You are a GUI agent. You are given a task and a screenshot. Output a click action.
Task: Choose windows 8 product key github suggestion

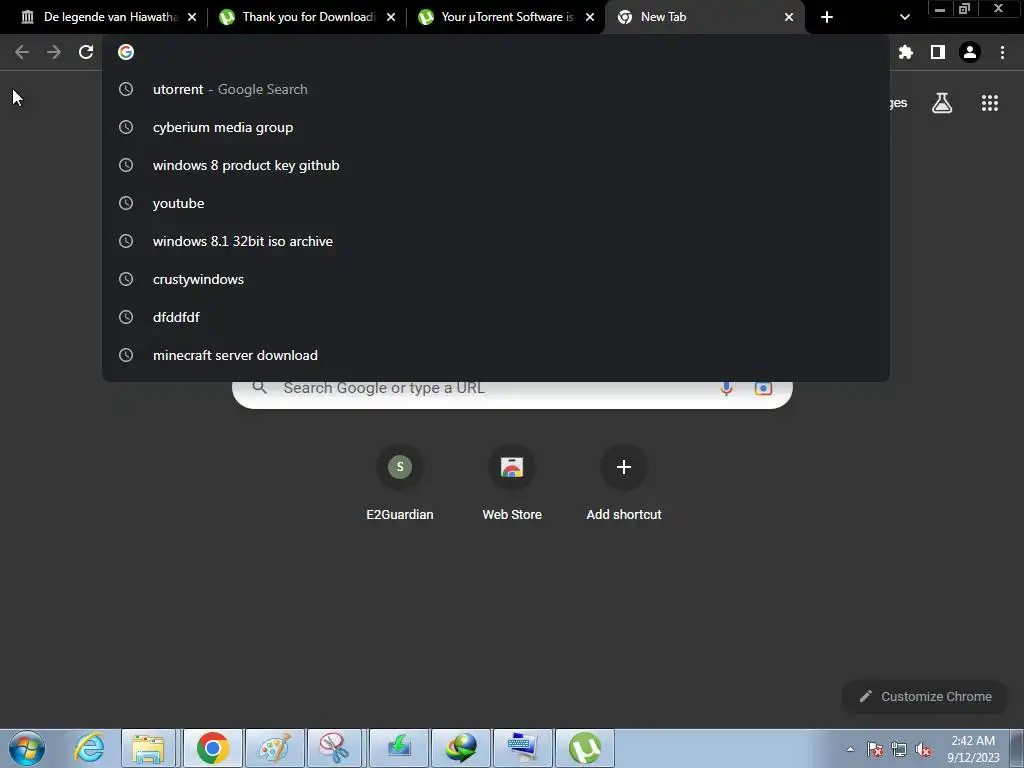tap(496, 165)
